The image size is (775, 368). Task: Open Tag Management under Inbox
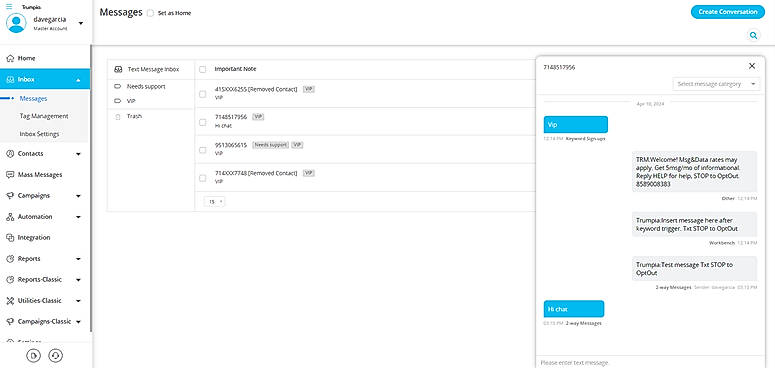tap(43, 117)
